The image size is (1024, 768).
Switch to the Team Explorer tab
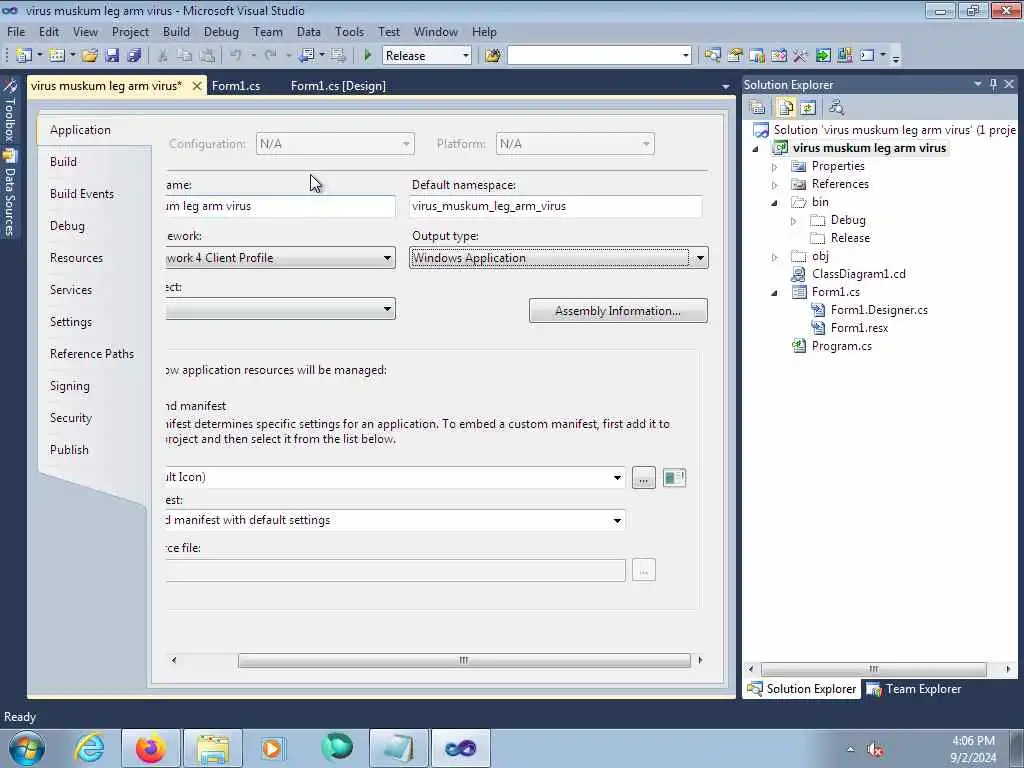click(x=914, y=689)
